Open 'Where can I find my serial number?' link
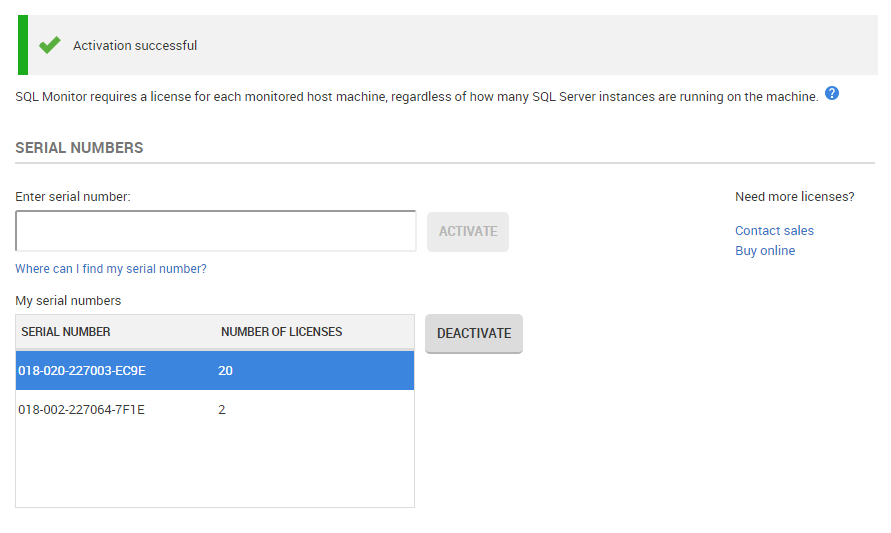Image resolution: width=891 pixels, height=533 pixels. tap(111, 269)
